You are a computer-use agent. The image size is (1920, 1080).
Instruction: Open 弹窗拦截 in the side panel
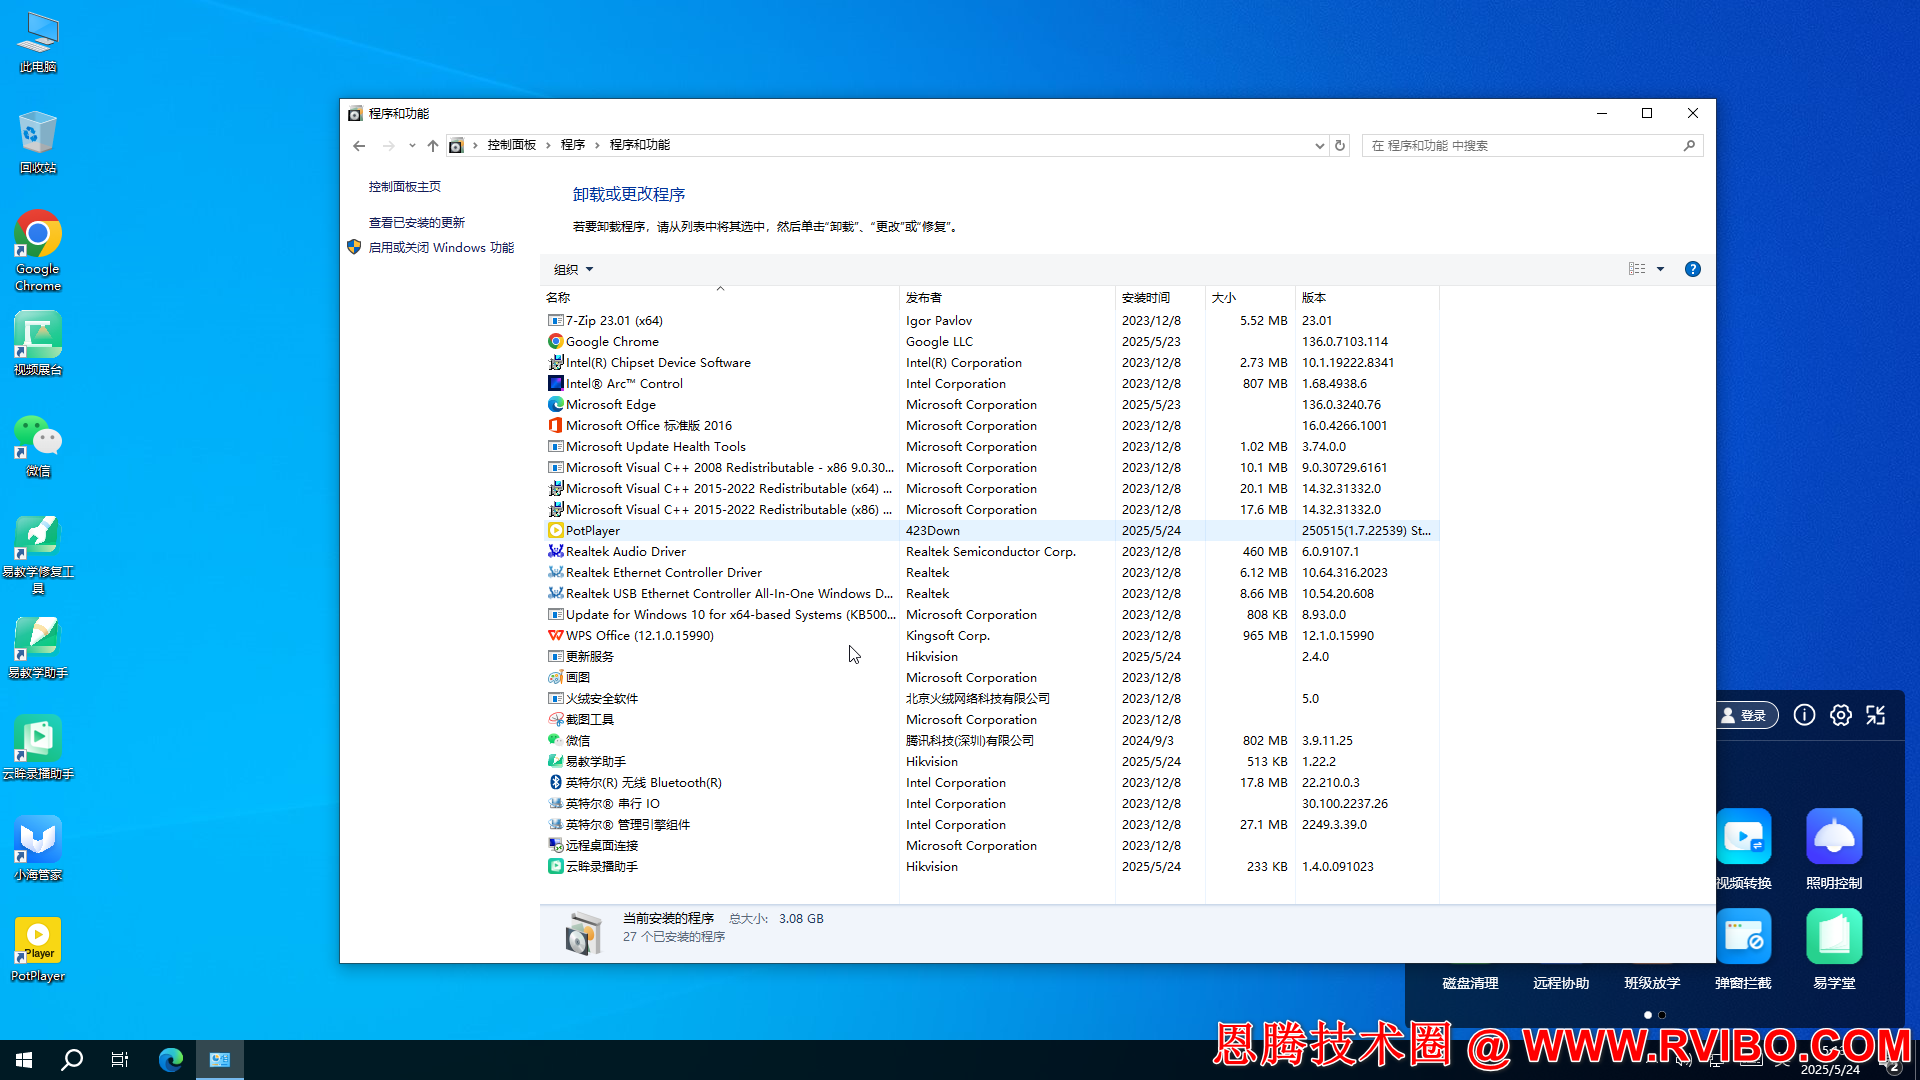(x=1743, y=949)
